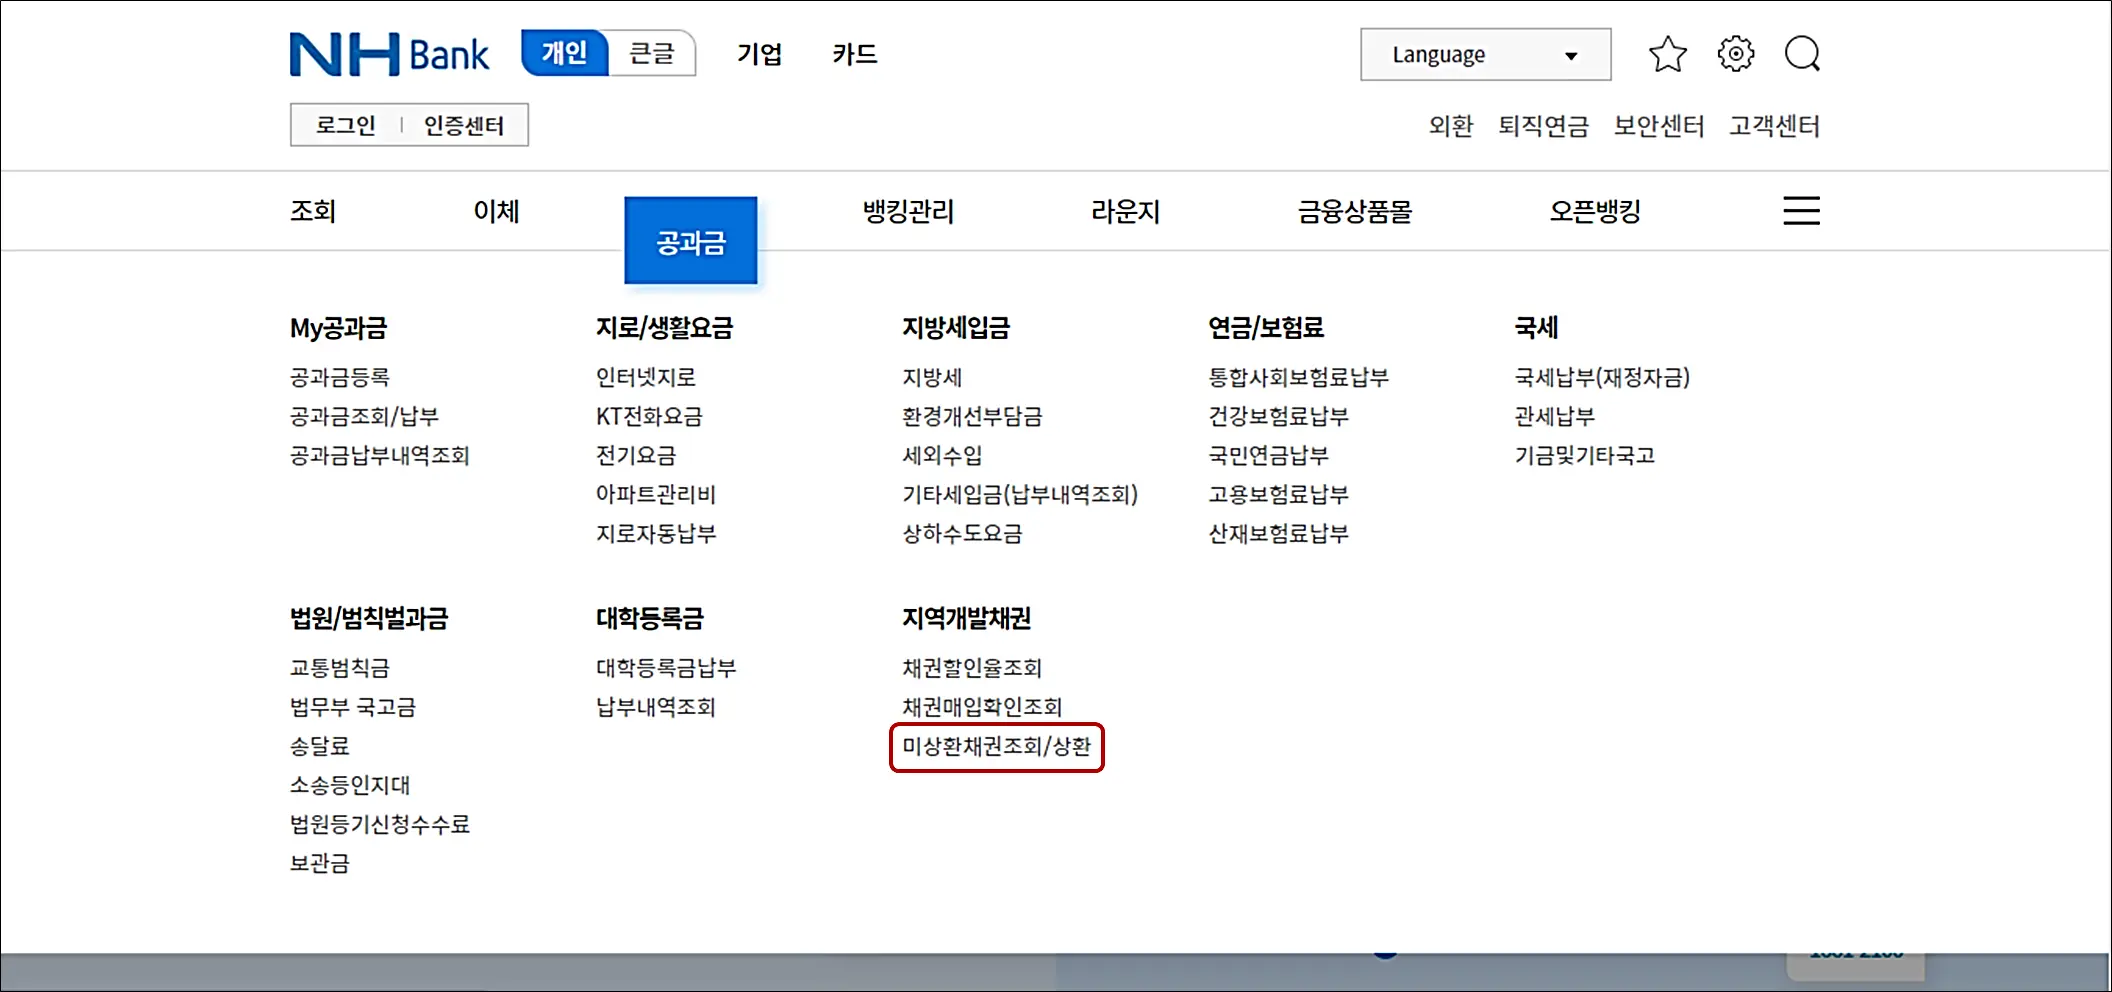This screenshot has height=992, width=2112.
Task: Select the 금융상품몰 menu item
Action: tap(1353, 211)
